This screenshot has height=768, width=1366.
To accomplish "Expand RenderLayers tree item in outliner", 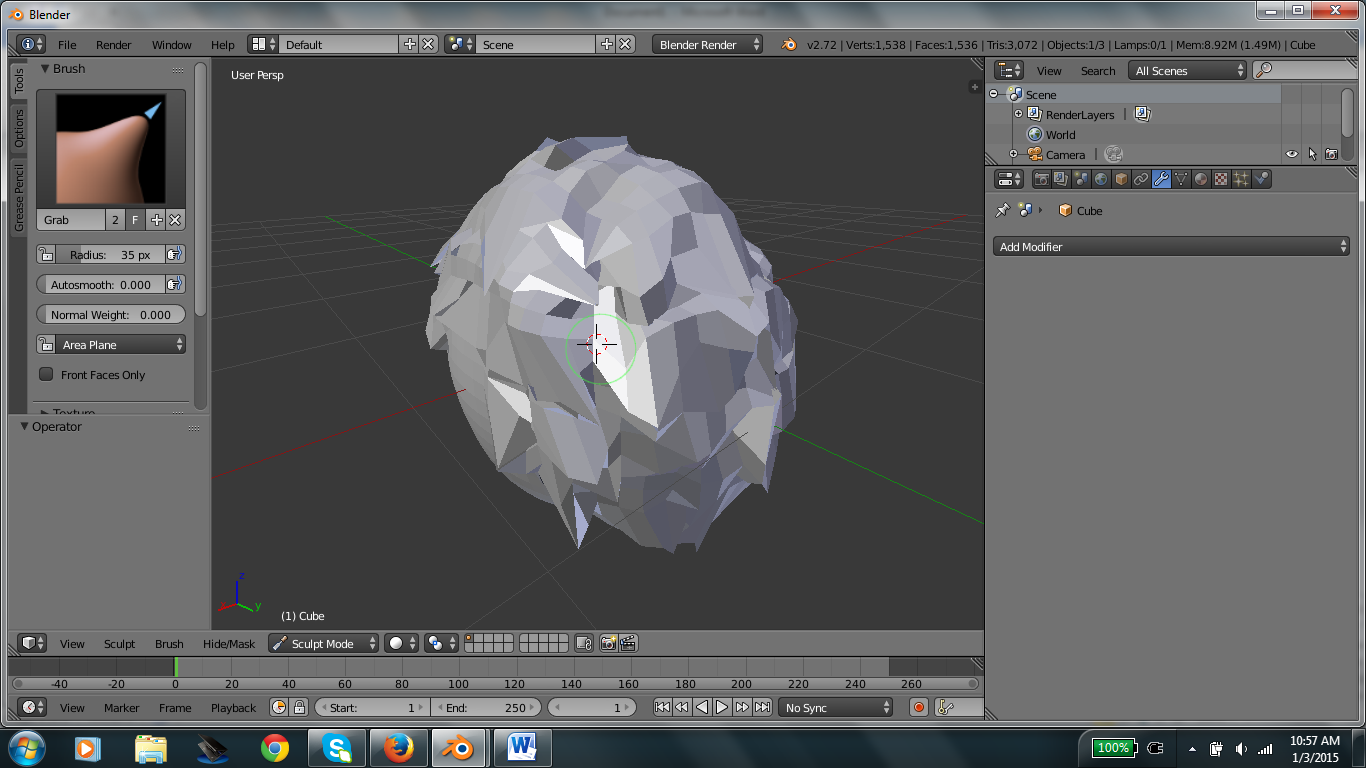I will click(1019, 114).
